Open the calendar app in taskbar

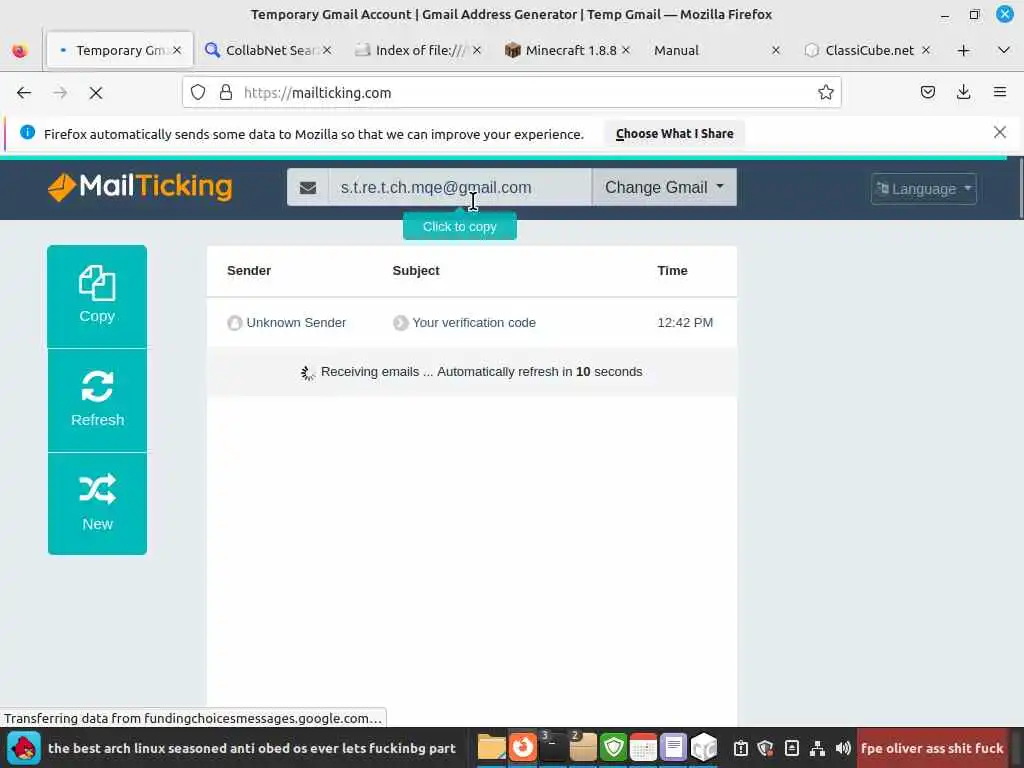(643, 747)
